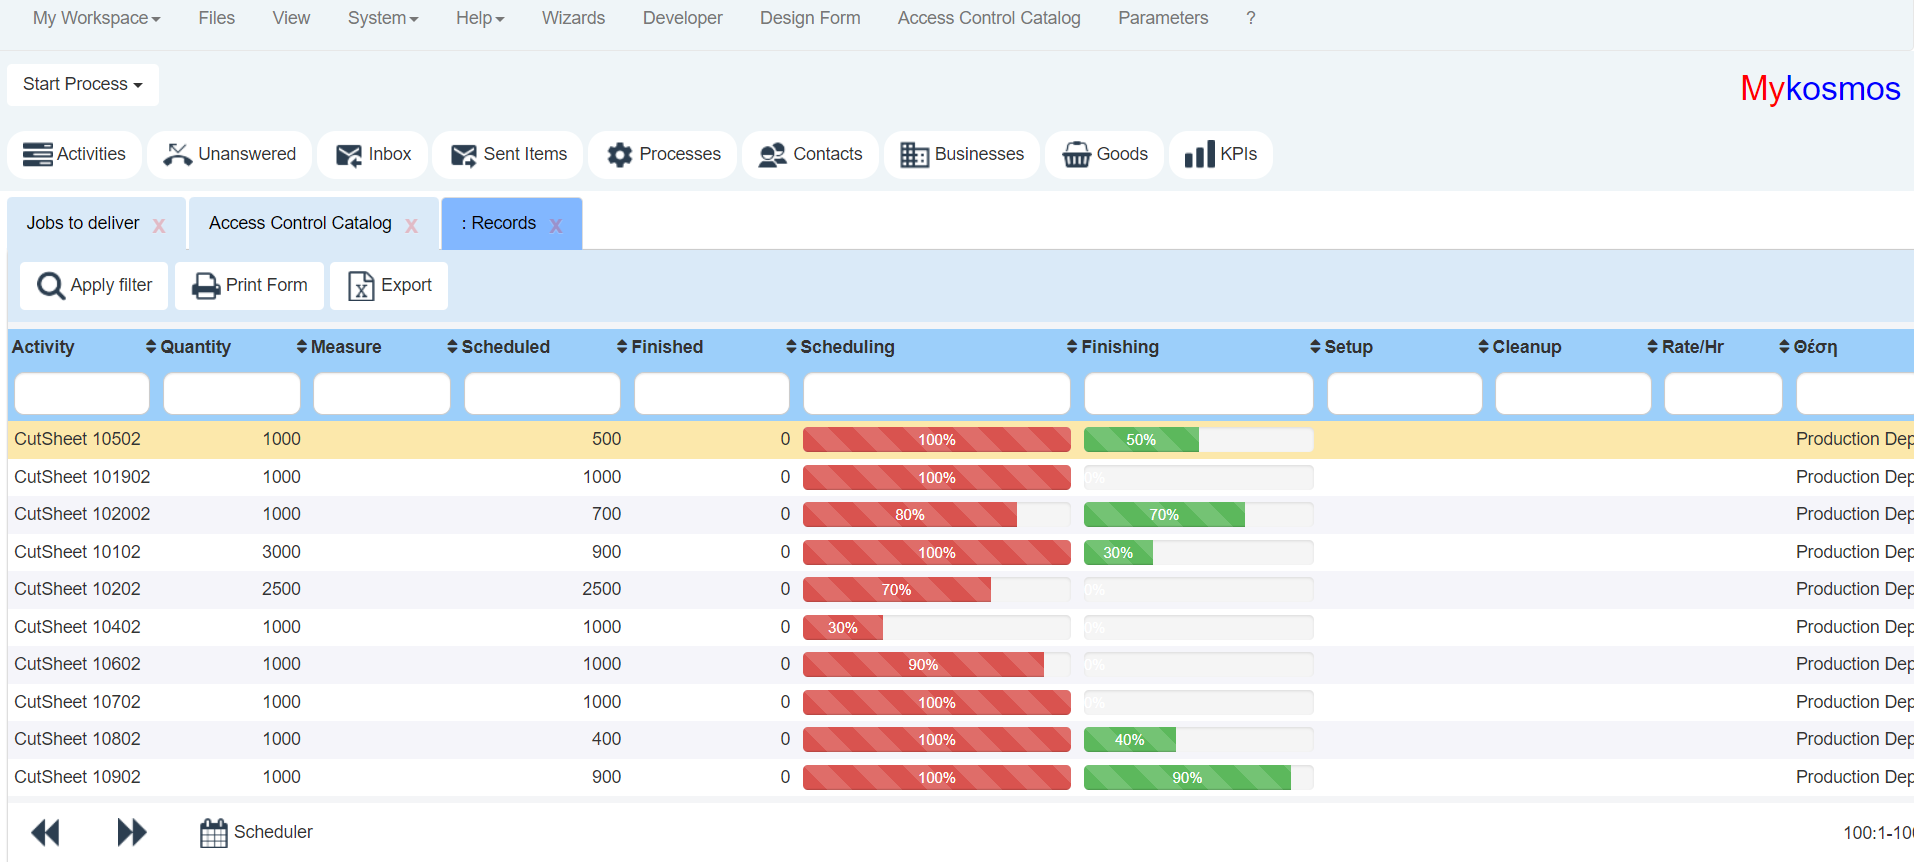The height and width of the screenshot is (862, 1914).
Task: Open the Developer menu
Action: pos(682,18)
